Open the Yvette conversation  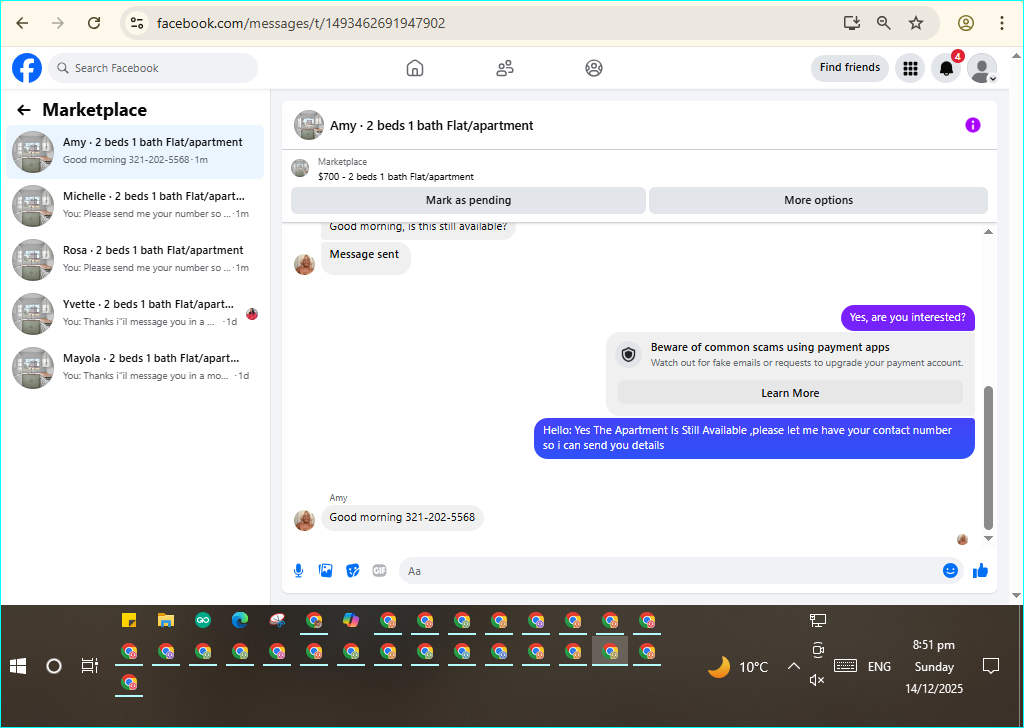[135, 313]
